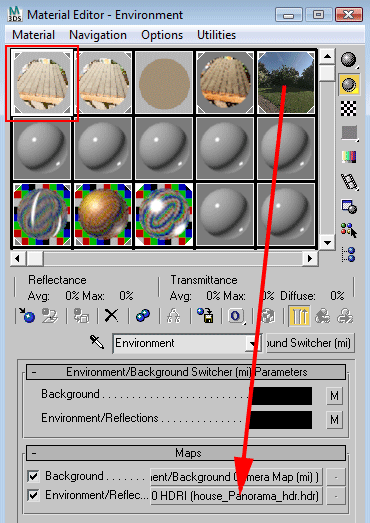Uncheck the Background map checkbox

(x=33, y=476)
